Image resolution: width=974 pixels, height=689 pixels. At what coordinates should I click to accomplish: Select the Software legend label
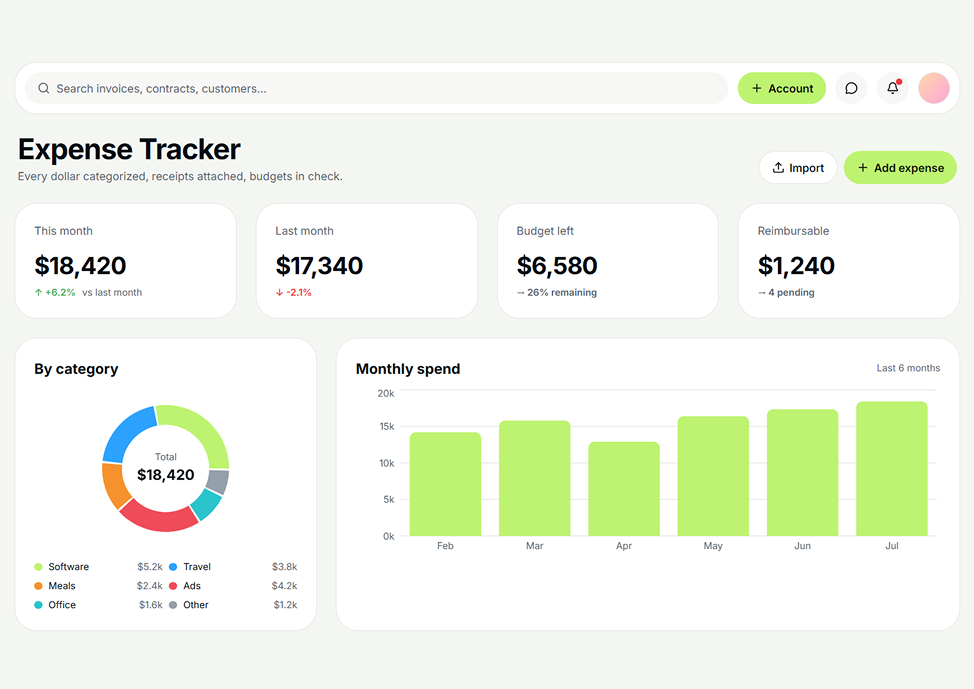(68, 567)
